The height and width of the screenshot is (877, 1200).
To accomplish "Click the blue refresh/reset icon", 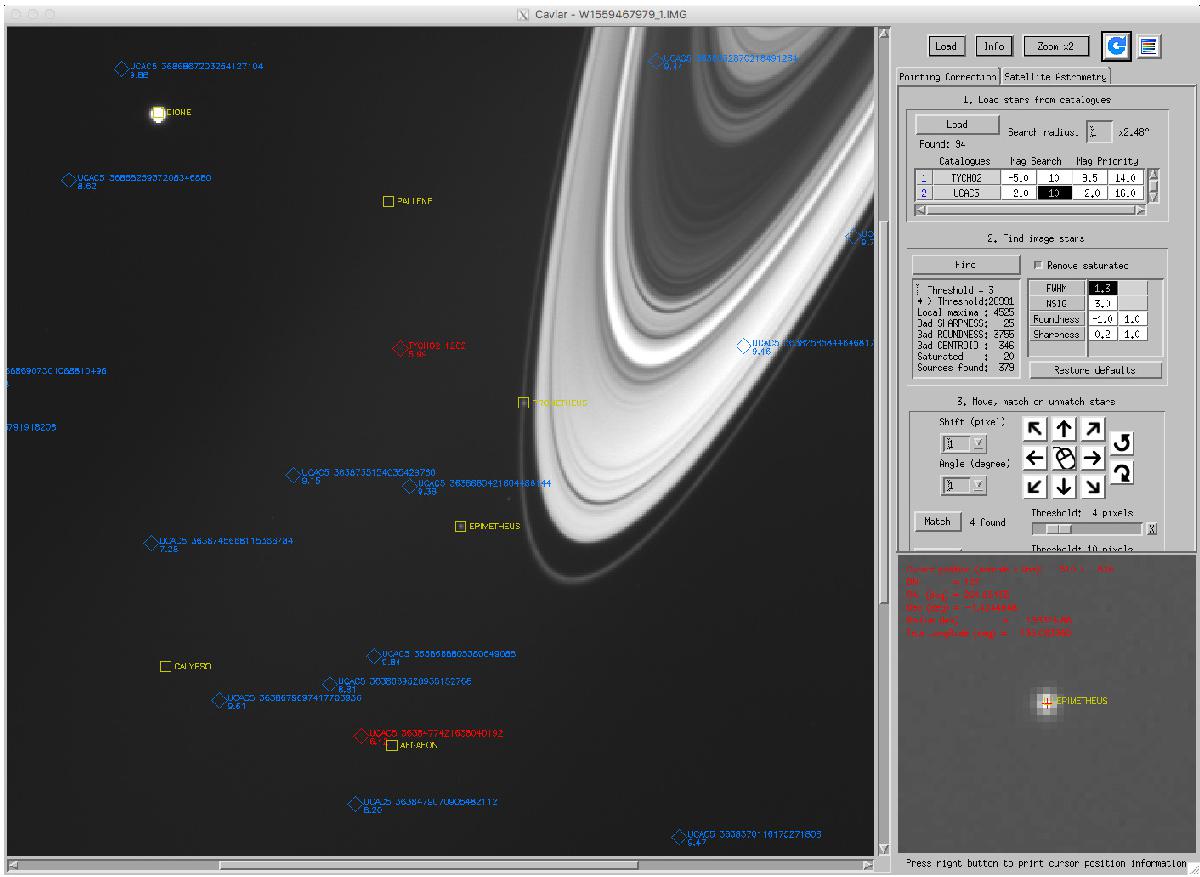I will 1115,46.
